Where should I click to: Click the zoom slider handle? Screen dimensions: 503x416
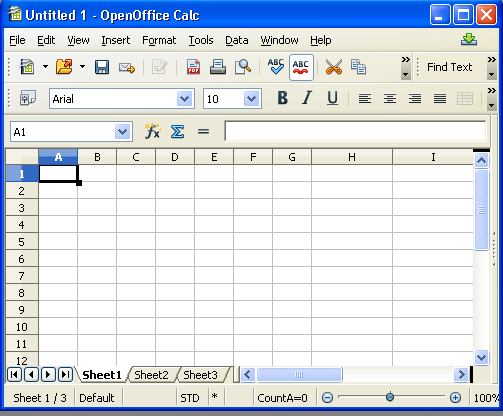pyautogui.click(x=390, y=397)
